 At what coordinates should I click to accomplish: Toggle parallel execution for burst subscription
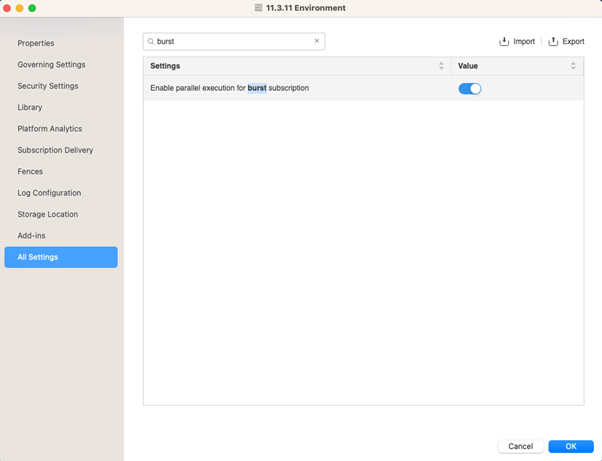pos(469,88)
